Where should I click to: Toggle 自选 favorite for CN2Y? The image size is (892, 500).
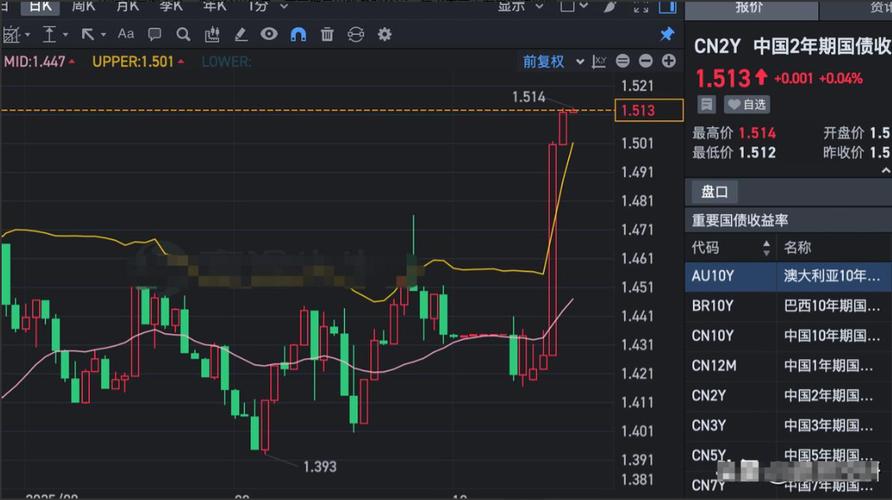coord(747,104)
